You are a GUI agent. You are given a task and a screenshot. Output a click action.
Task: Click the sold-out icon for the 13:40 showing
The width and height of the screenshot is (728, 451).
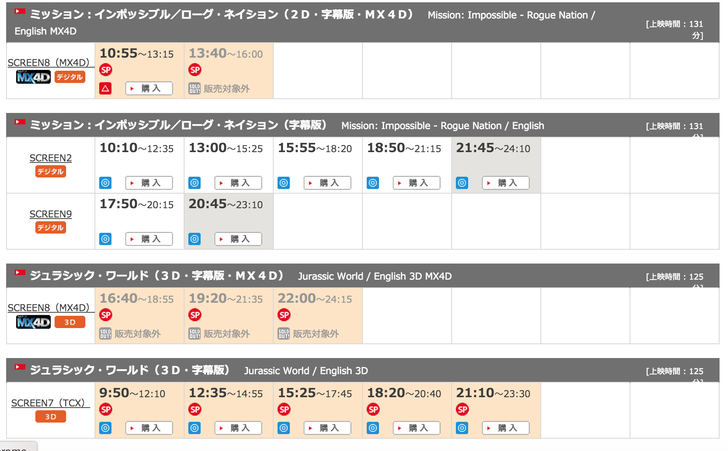pos(194,88)
